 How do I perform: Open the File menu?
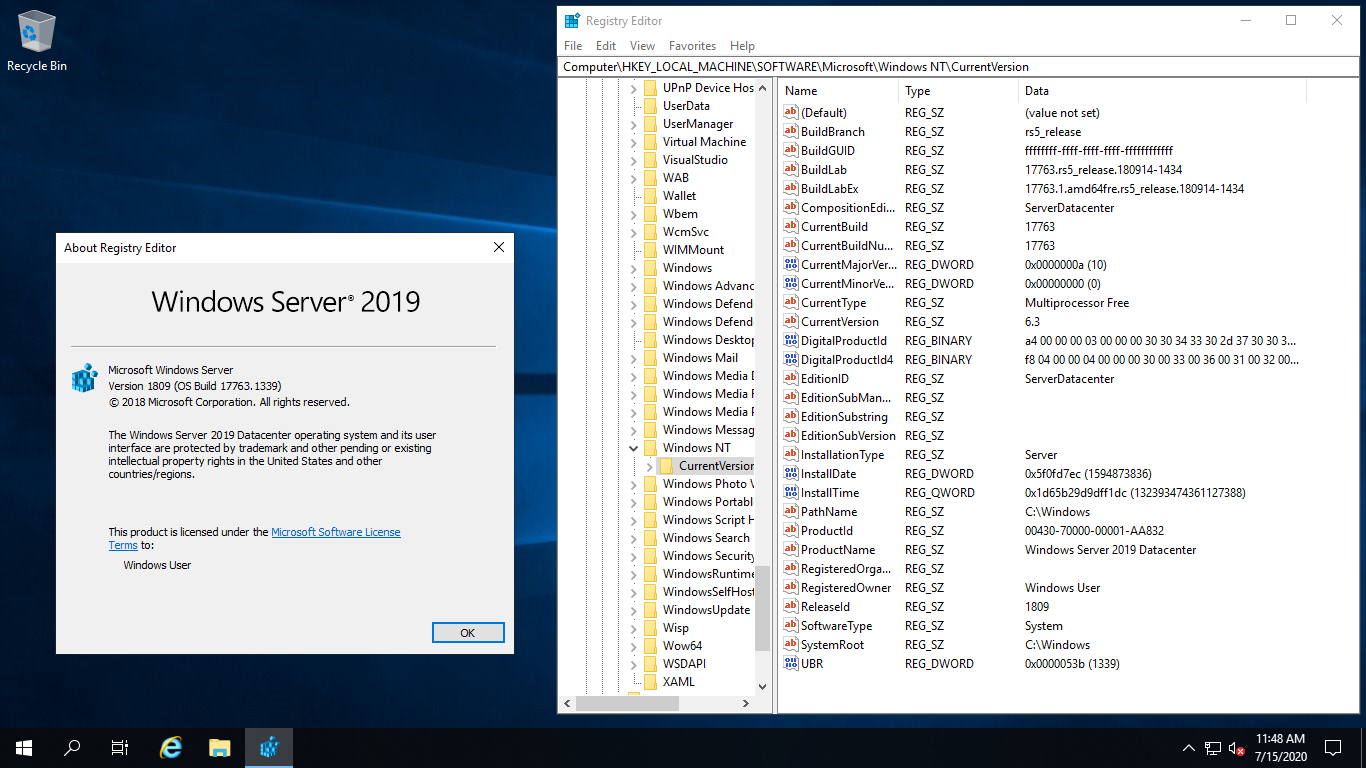click(x=573, y=46)
